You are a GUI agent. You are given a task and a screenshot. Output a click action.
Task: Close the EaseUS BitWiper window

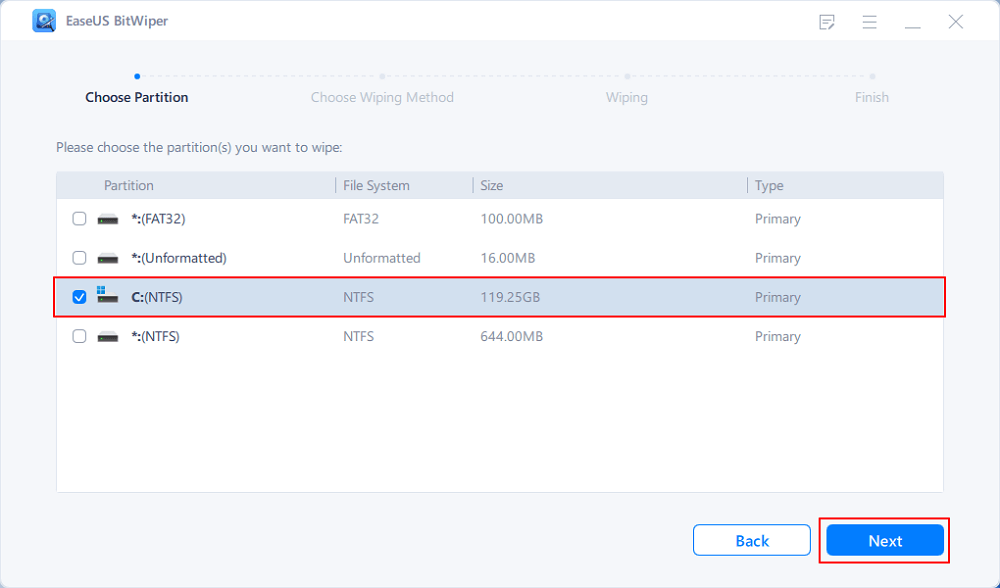pos(956,22)
